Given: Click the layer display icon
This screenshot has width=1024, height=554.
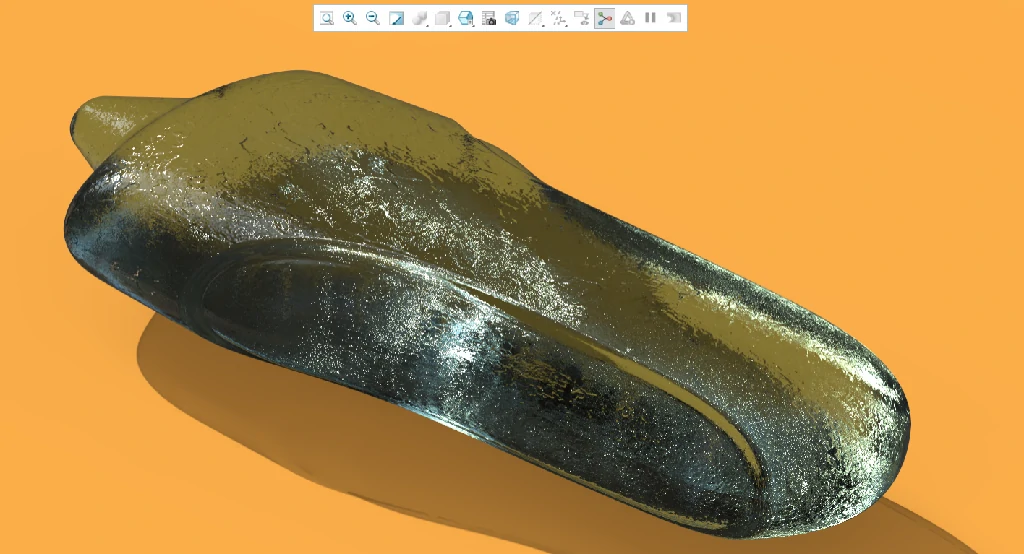Looking at the screenshot, I should (581, 18).
